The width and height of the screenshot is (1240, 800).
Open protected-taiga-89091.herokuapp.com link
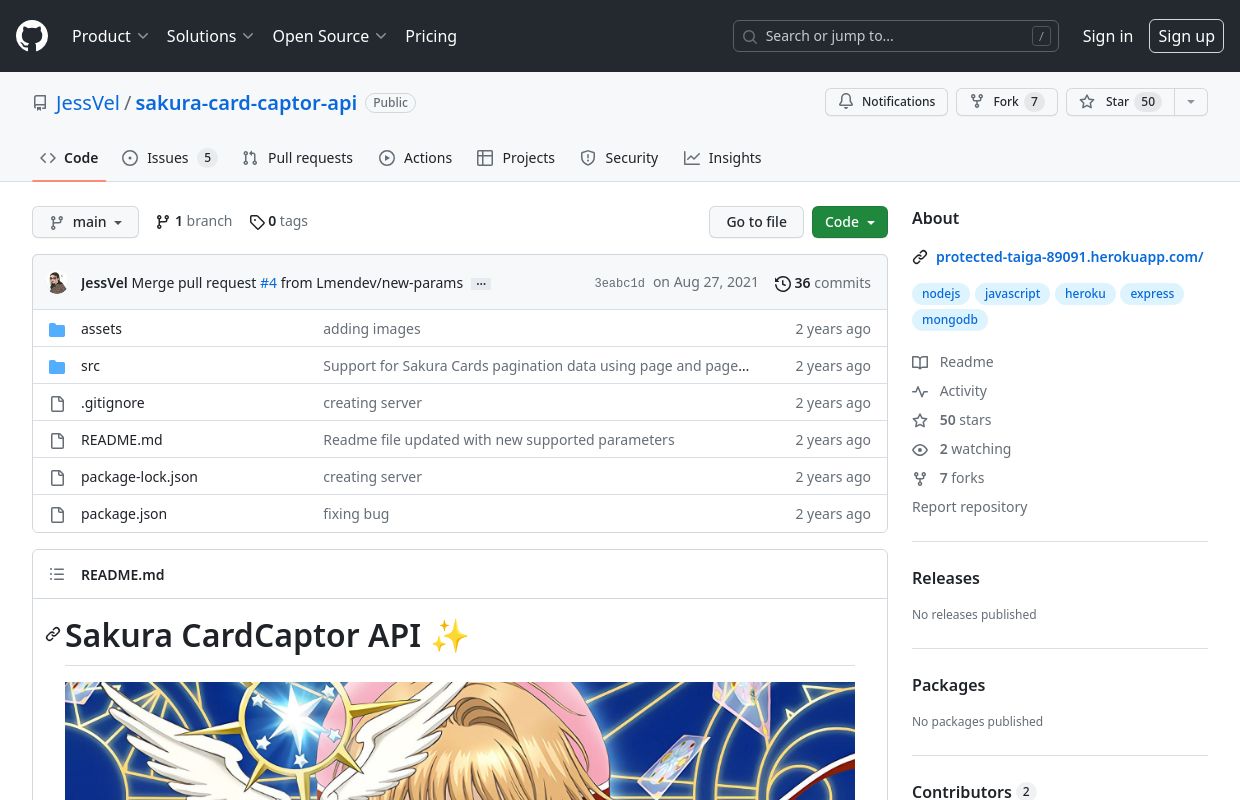click(1069, 257)
